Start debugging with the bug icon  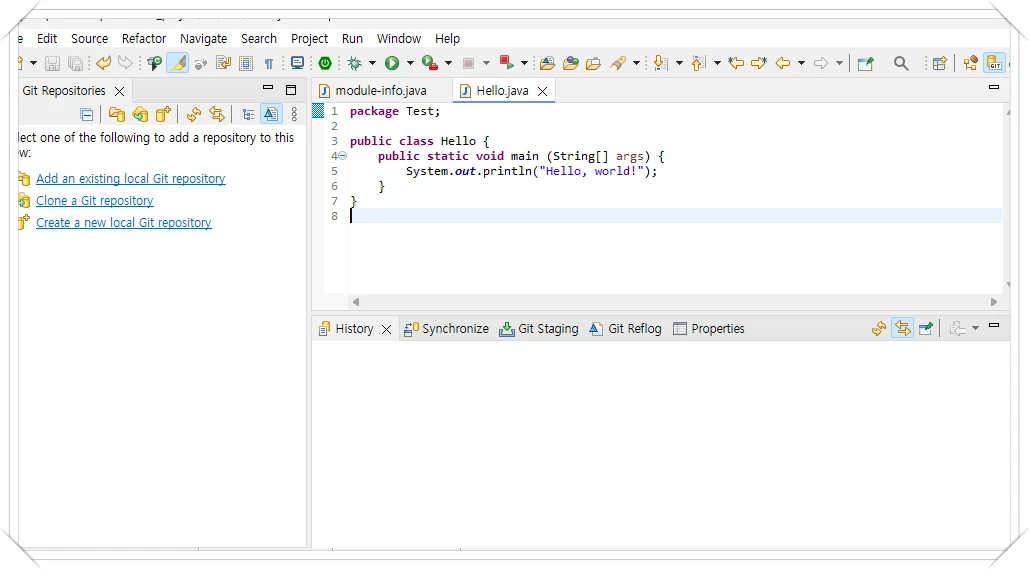point(355,63)
